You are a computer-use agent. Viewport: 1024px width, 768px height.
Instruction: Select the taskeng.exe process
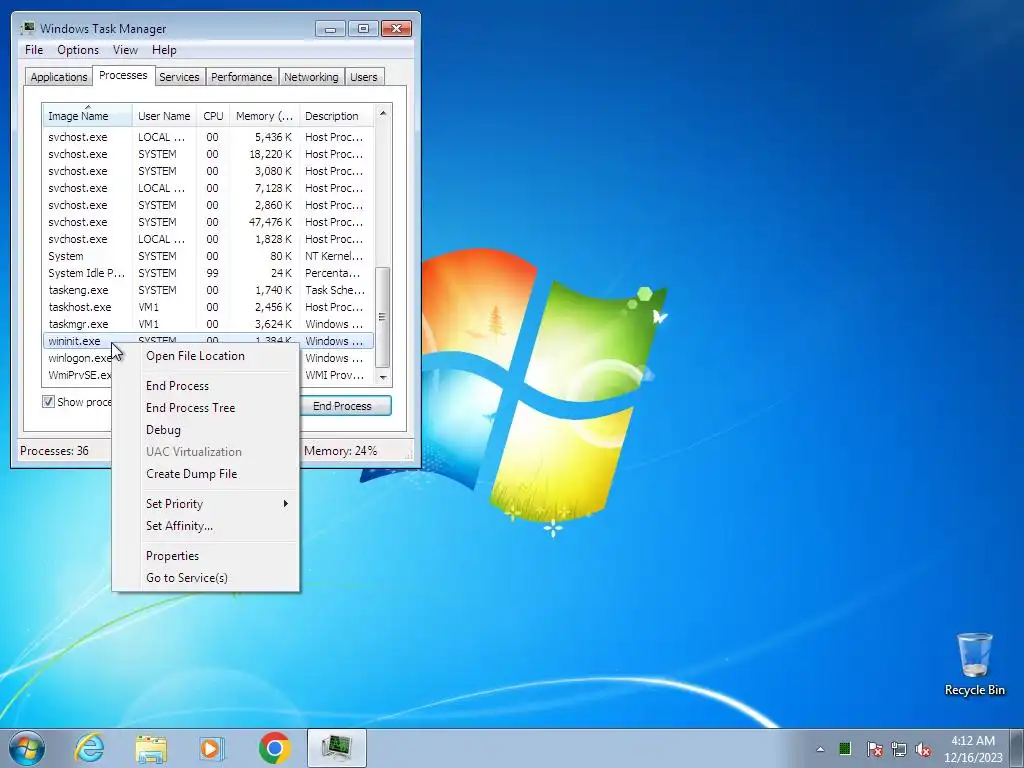208,290
